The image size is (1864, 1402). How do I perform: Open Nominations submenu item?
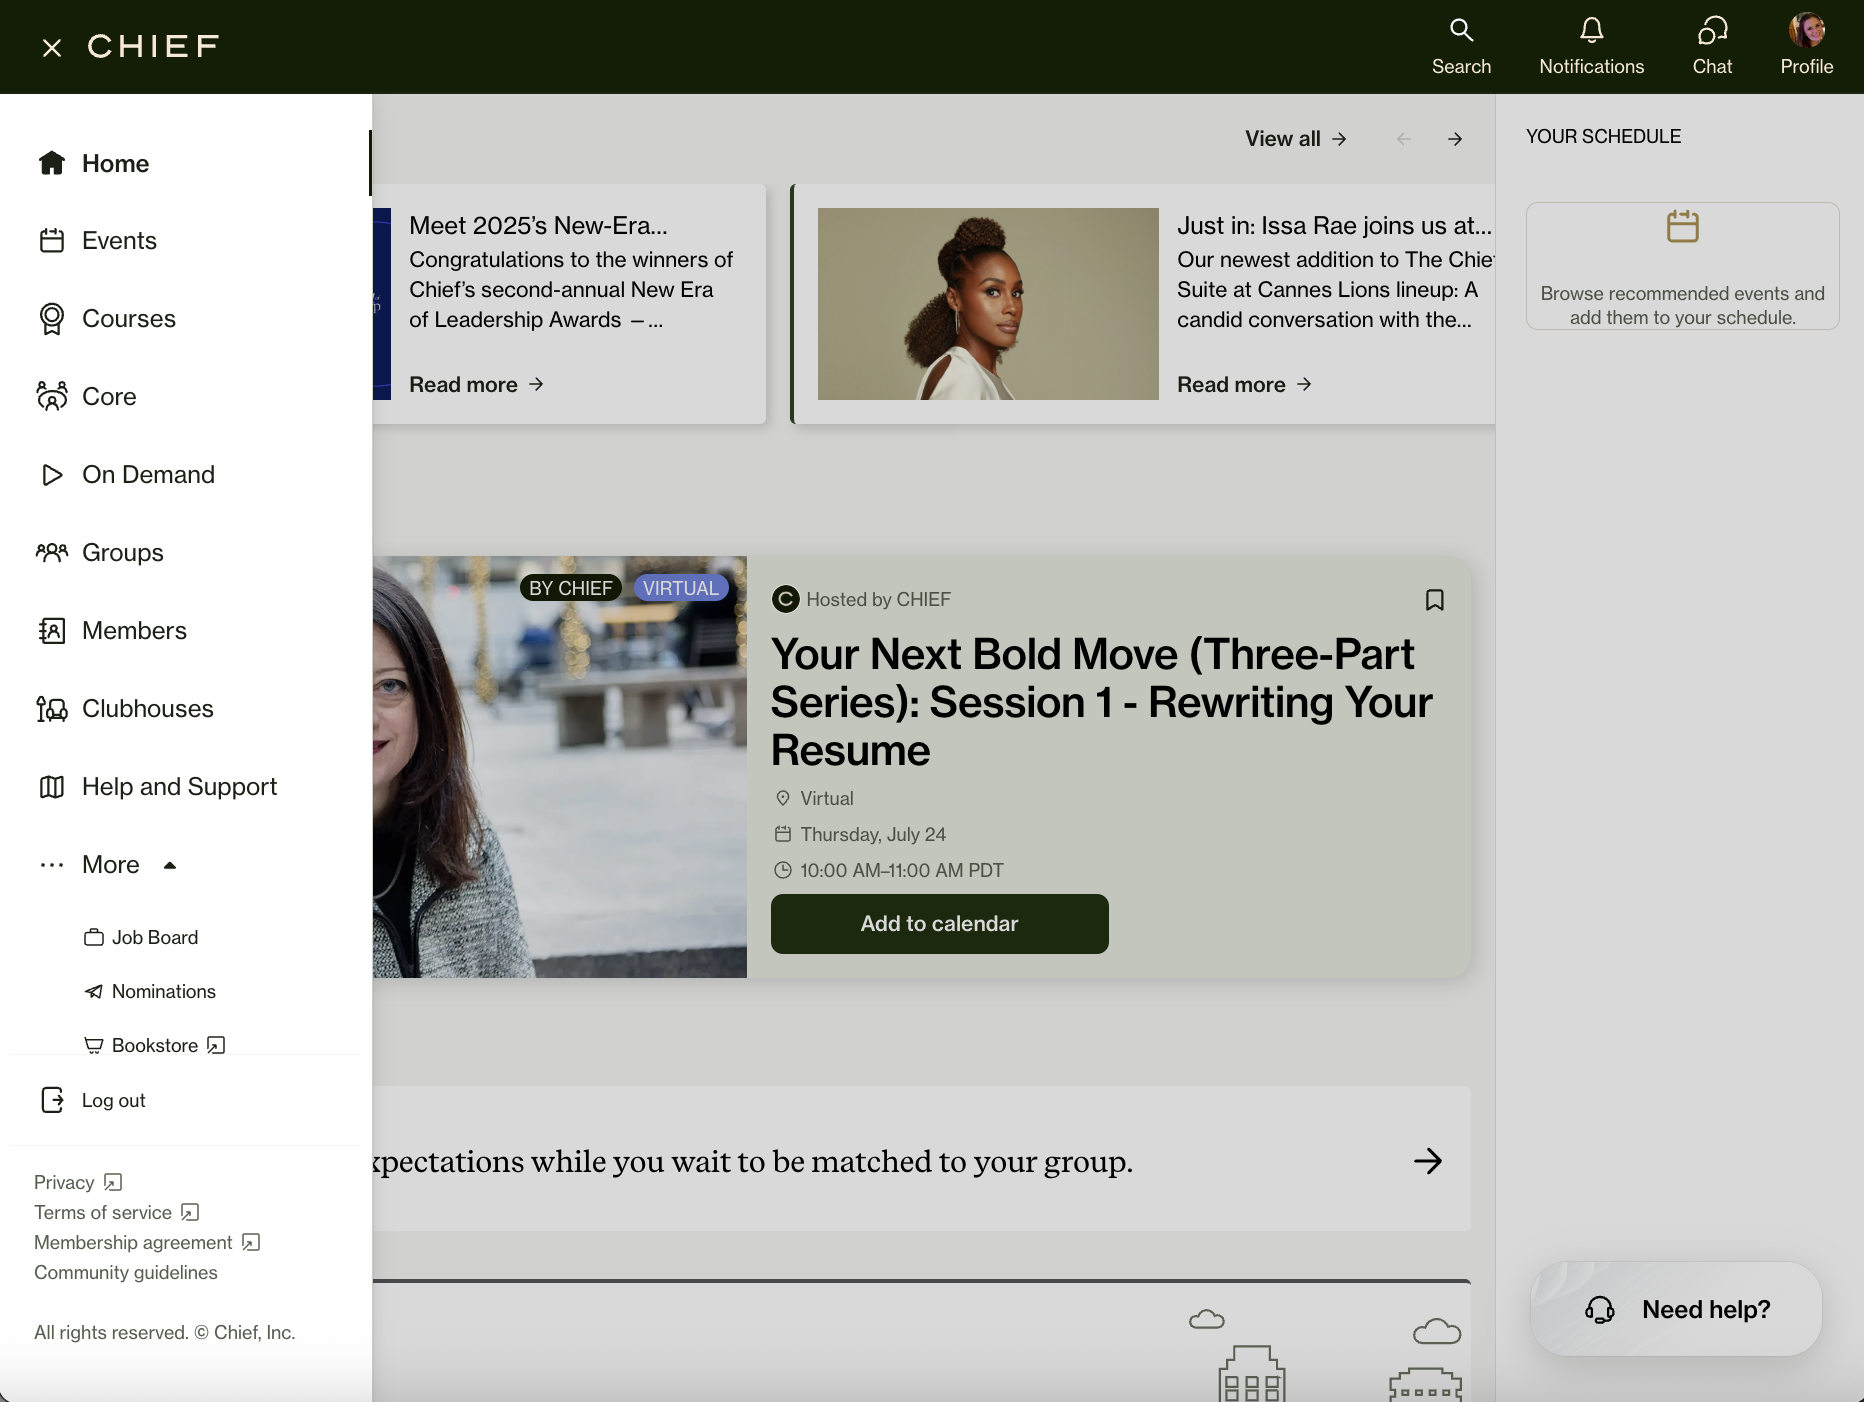[164, 991]
